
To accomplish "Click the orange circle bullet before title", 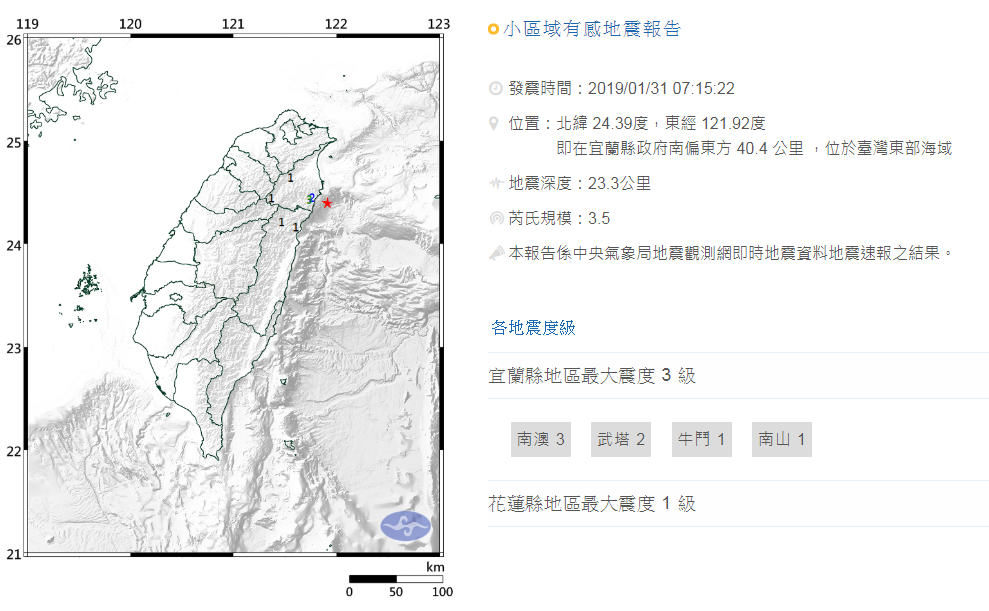I will click(x=493, y=29).
